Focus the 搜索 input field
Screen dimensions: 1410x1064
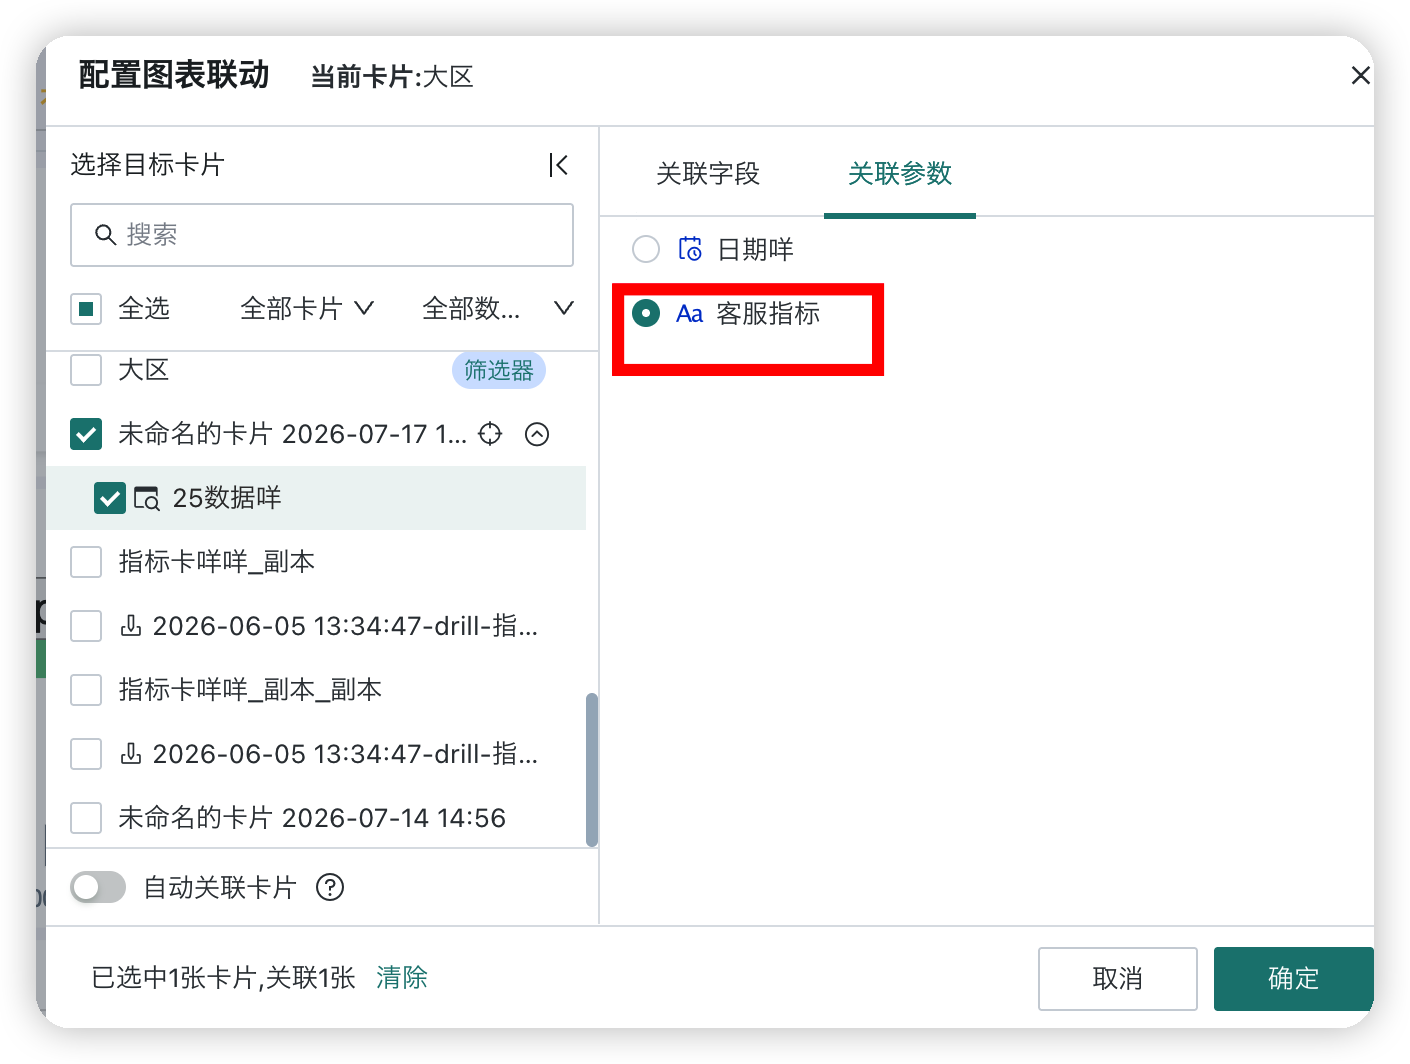tap(322, 235)
